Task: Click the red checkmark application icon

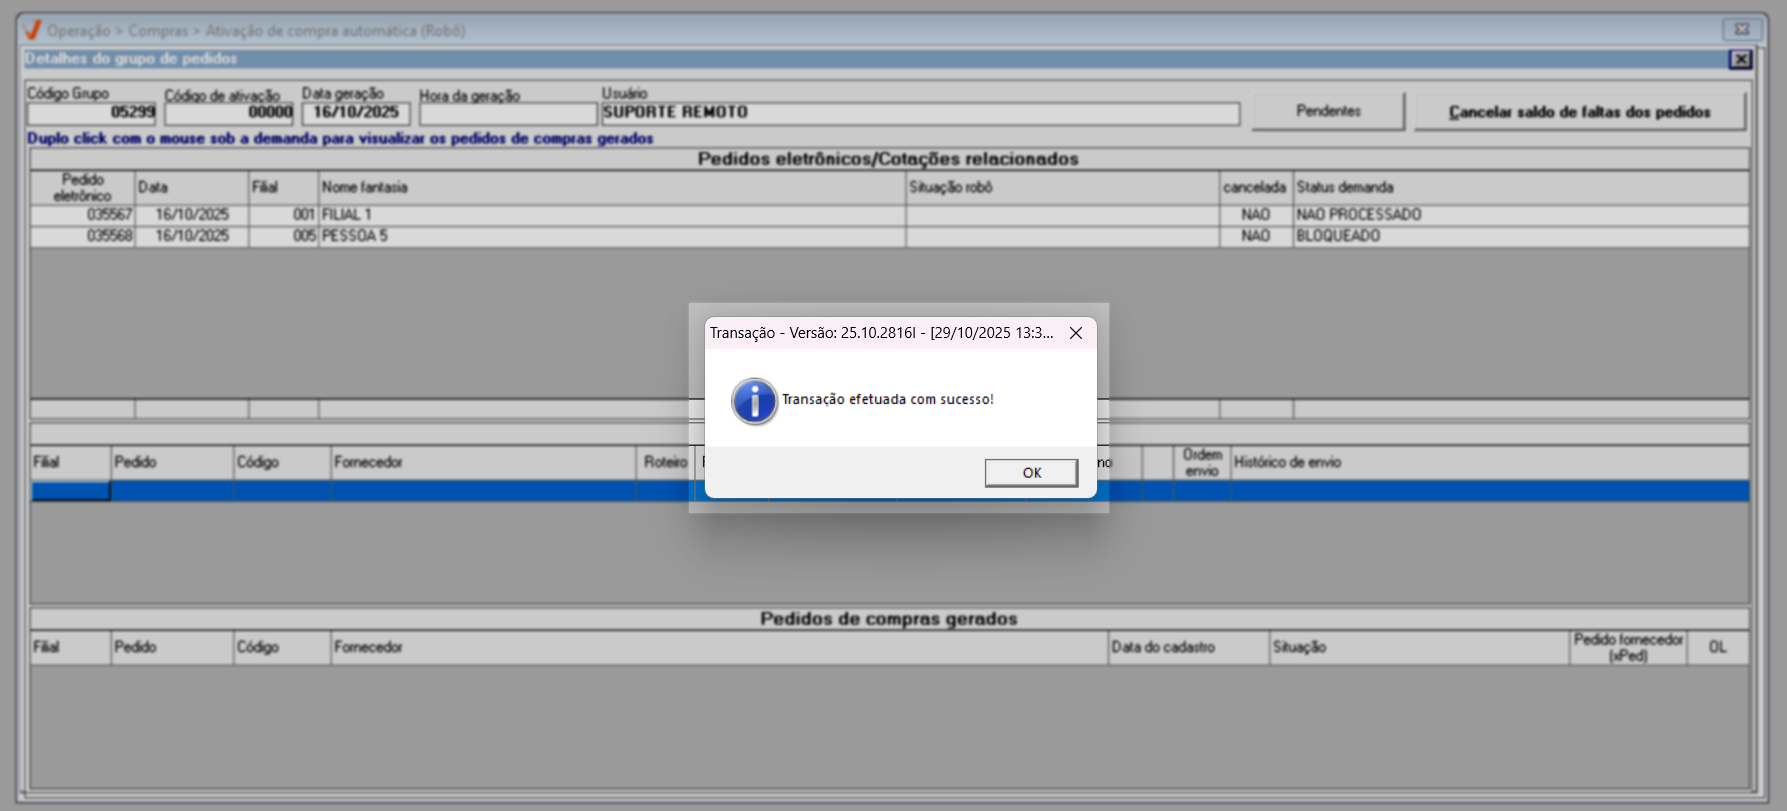Action: pyautogui.click(x=32, y=30)
